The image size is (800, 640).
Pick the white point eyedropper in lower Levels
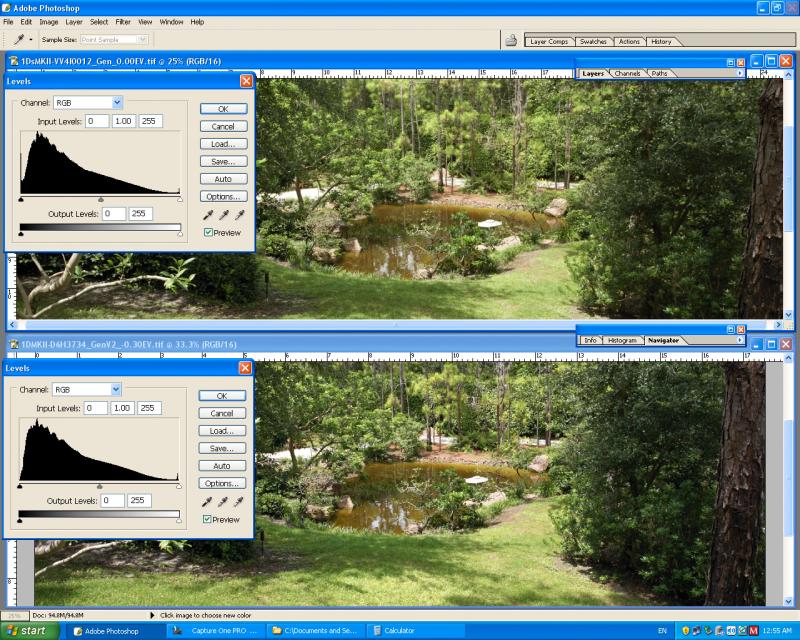(238, 502)
